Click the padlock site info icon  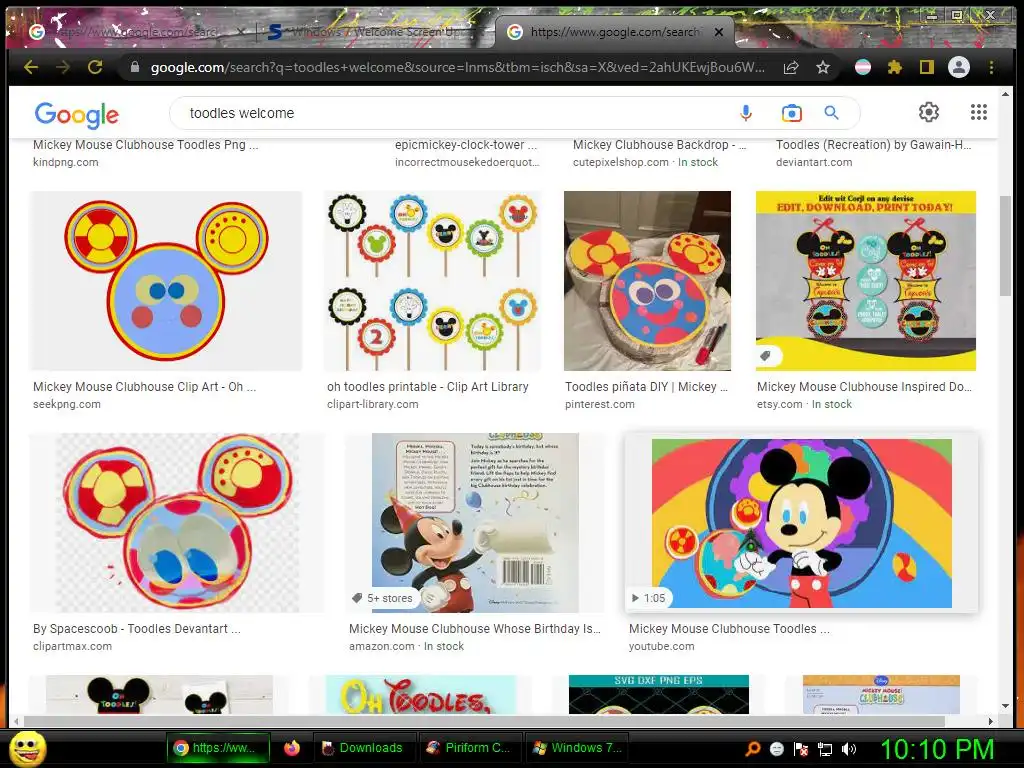135,67
